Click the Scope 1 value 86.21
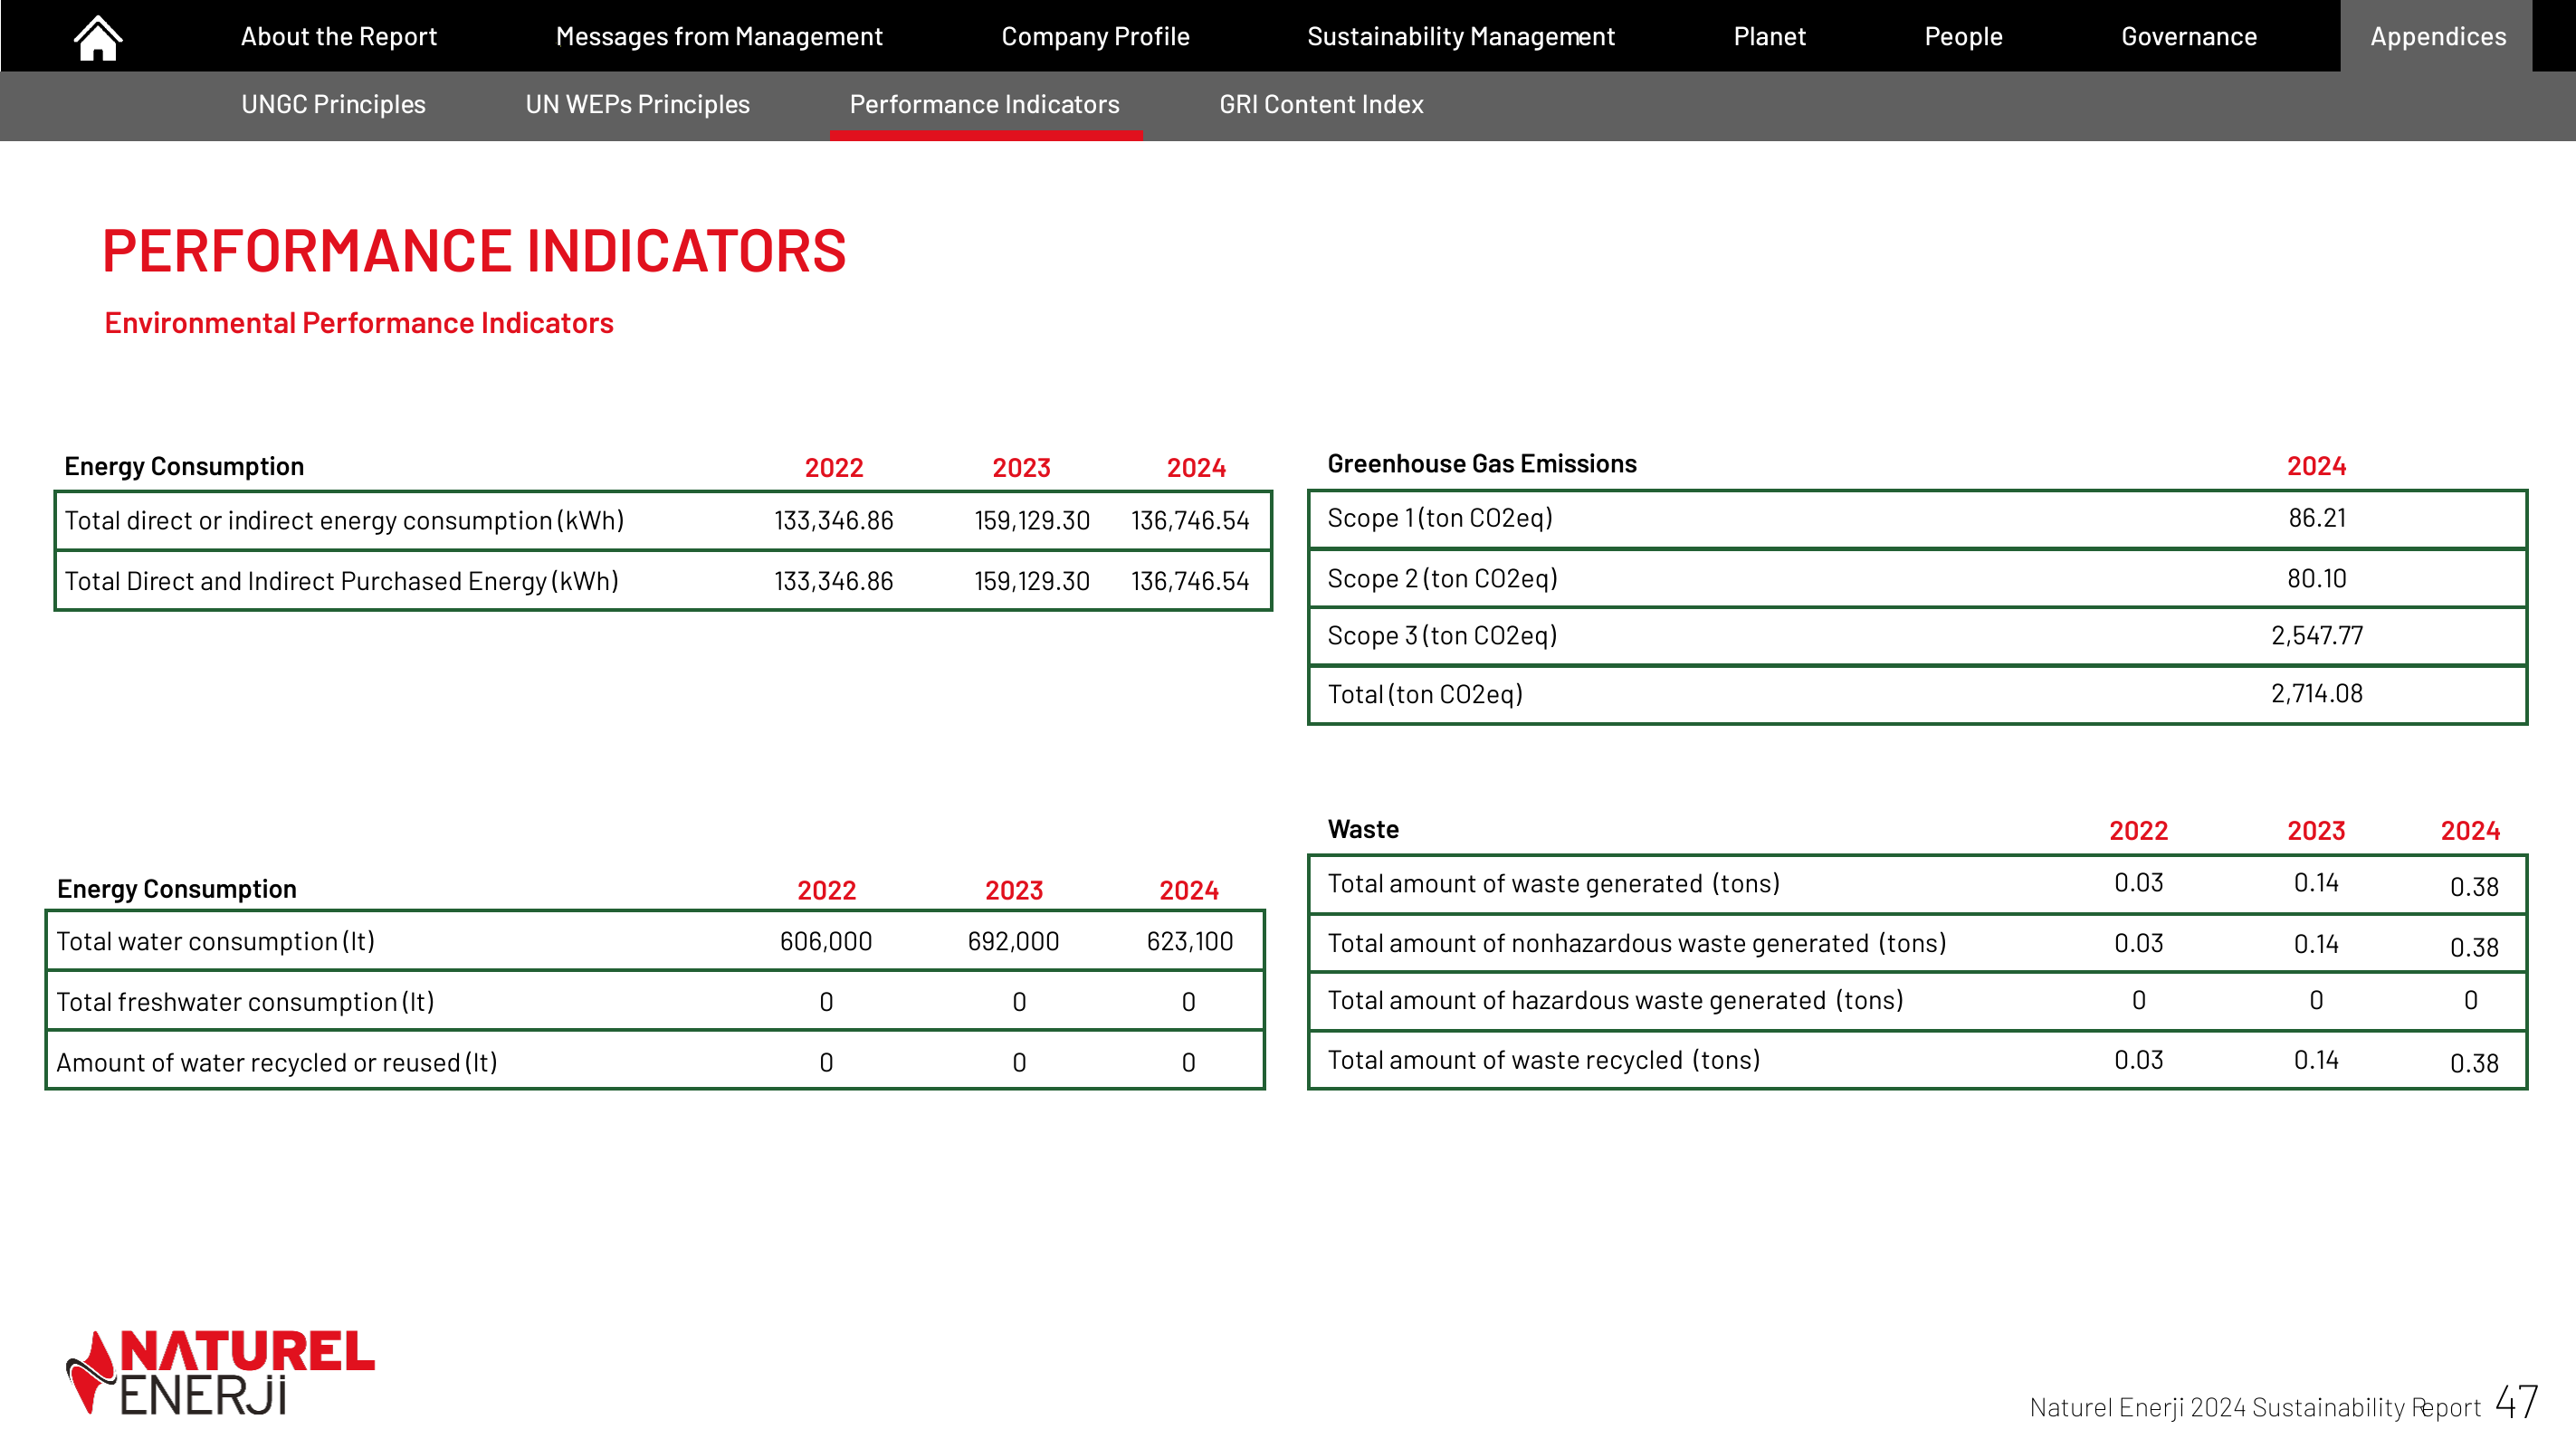2576x1448 pixels. pos(2317,518)
